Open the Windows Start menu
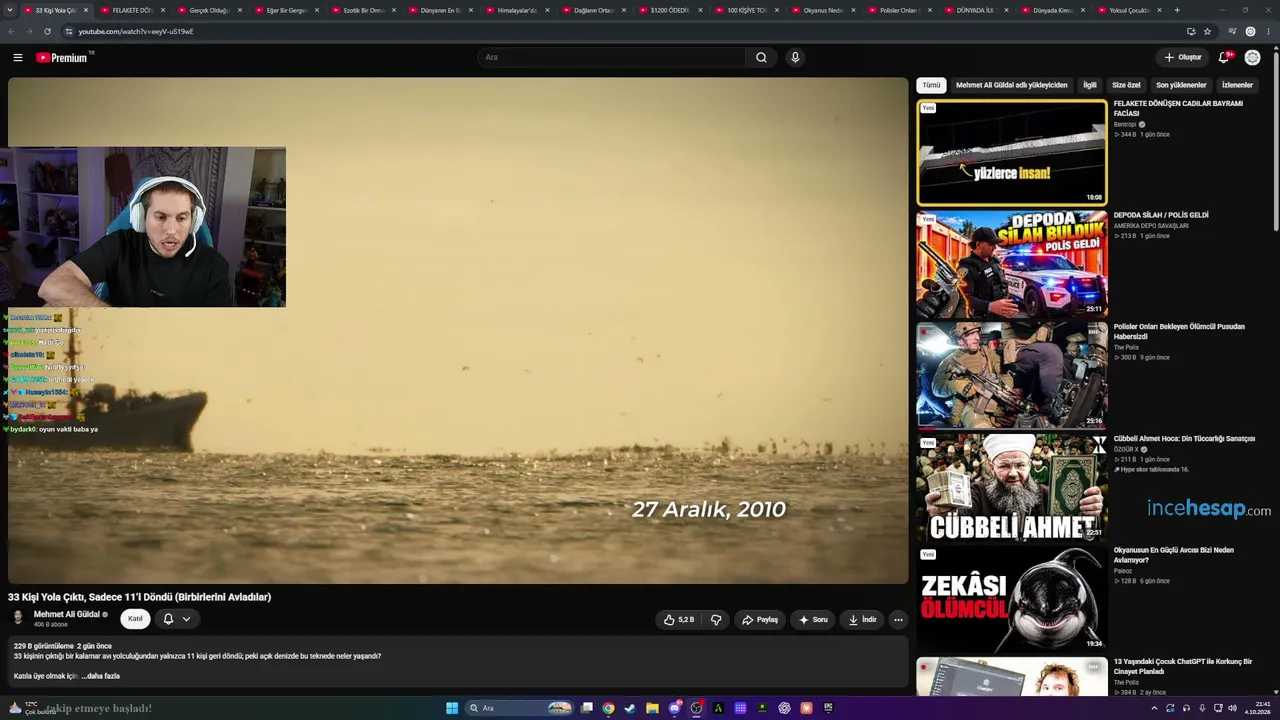 [x=452, y=708]
